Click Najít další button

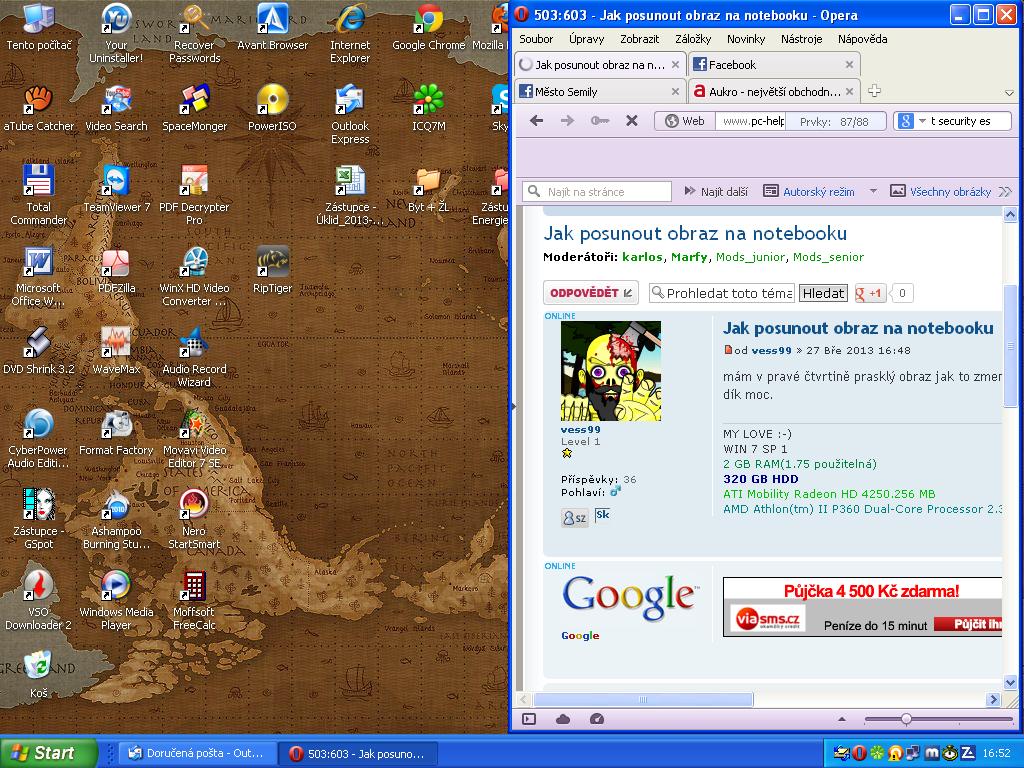pyautogui.click(x=716, y=191)
